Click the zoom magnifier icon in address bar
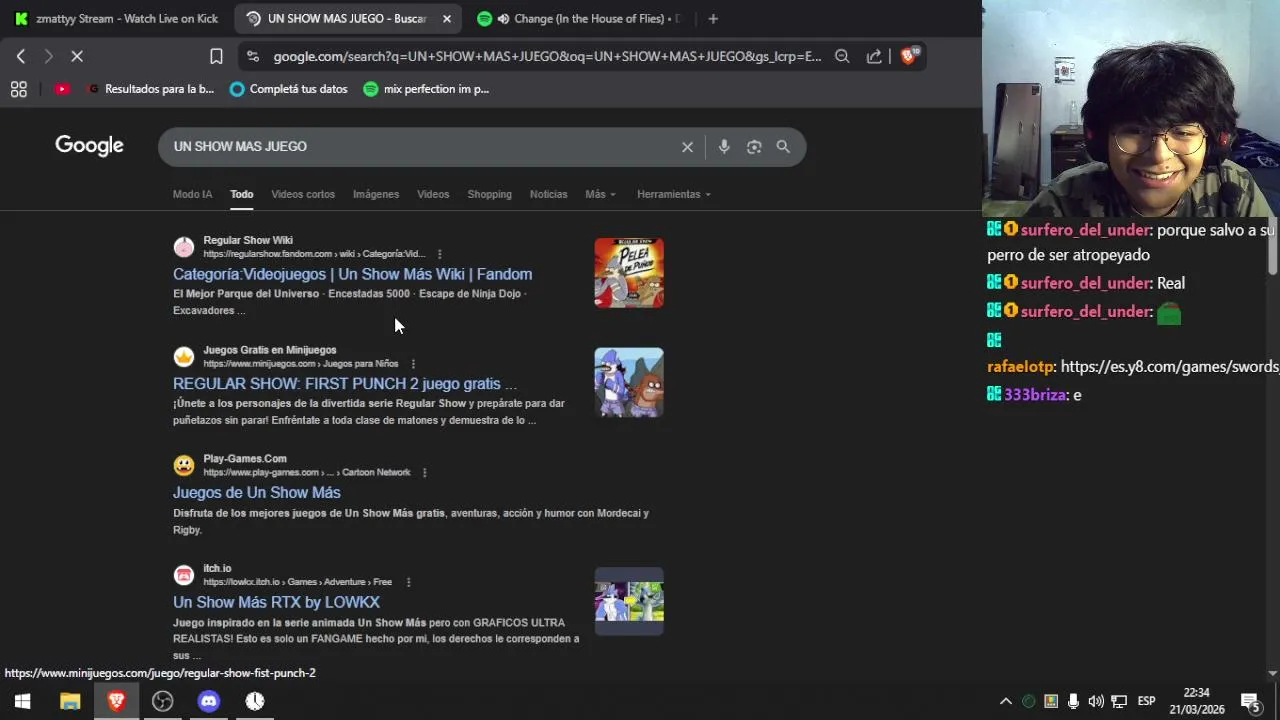The height and width of the screenshot is (720, 1280). pos(842,57)
